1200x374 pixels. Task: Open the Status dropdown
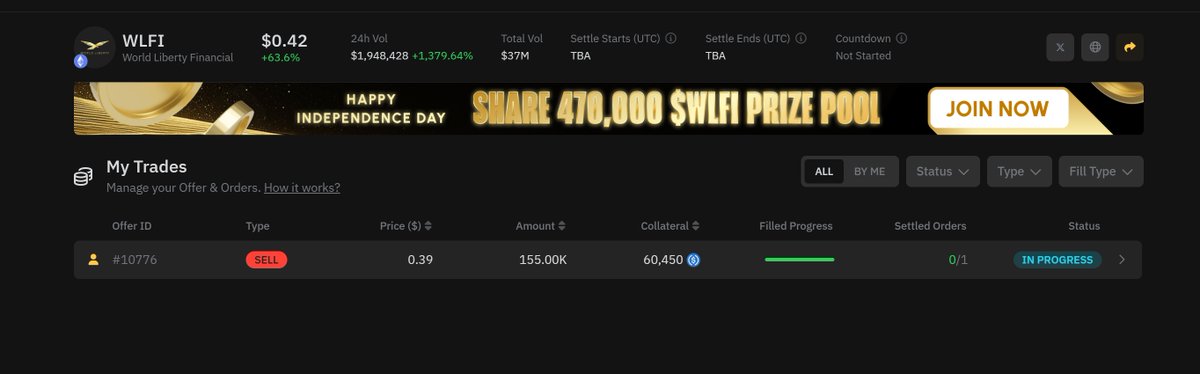(942, 171)
